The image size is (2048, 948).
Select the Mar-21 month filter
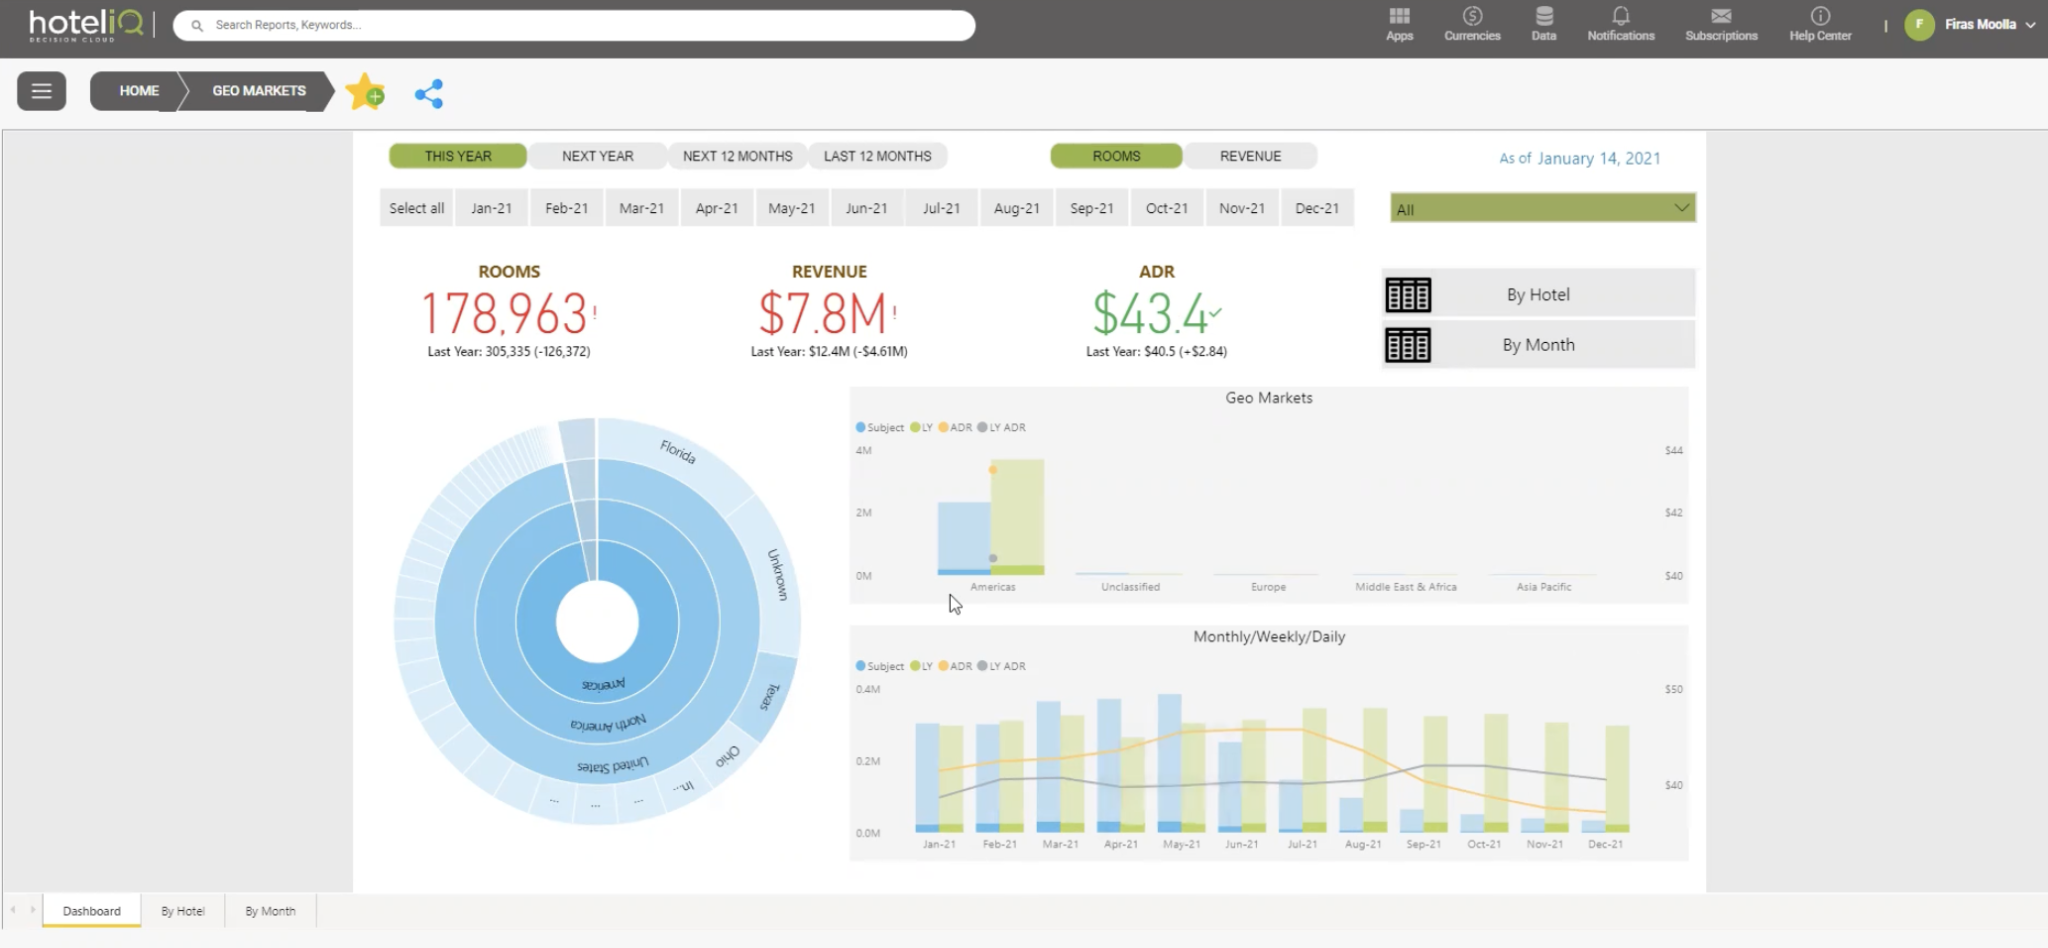coord(641,208)
